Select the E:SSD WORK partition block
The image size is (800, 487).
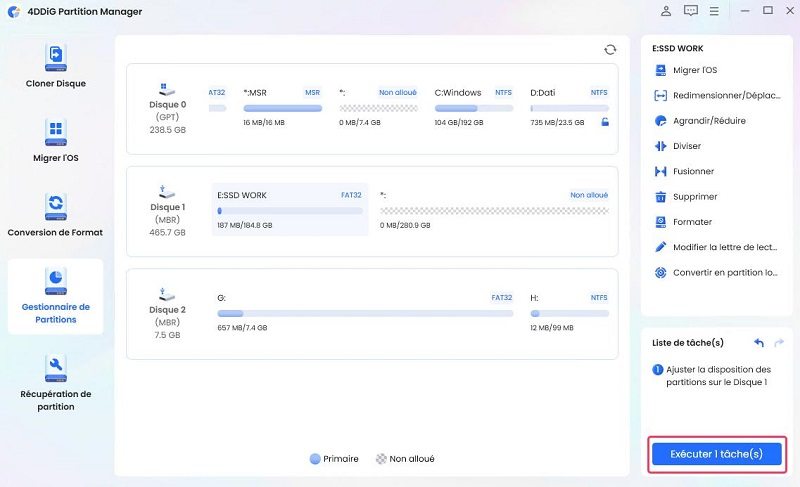(x=289, y=210)
